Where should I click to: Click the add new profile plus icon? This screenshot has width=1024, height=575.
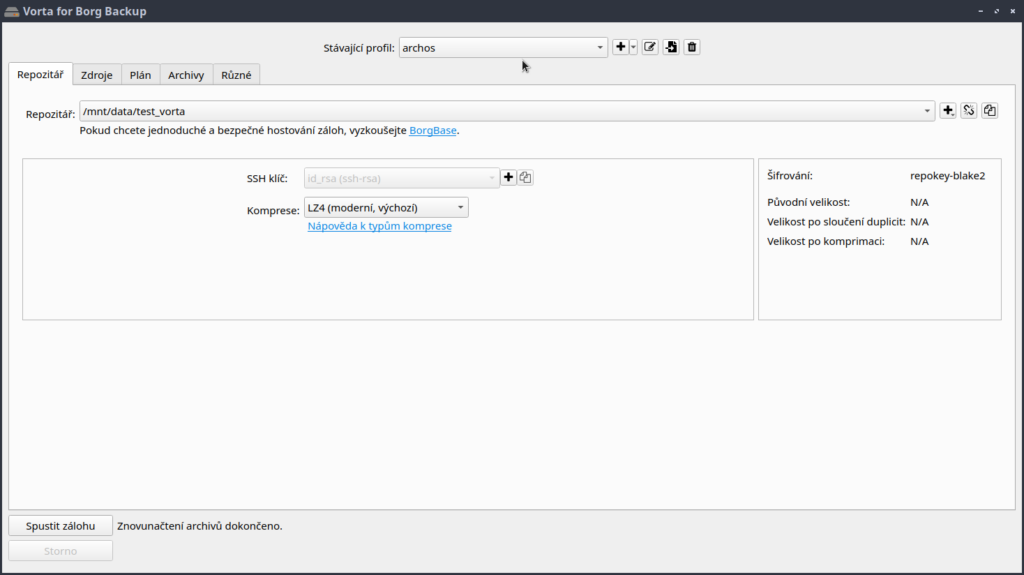click(x=621, y=47)
